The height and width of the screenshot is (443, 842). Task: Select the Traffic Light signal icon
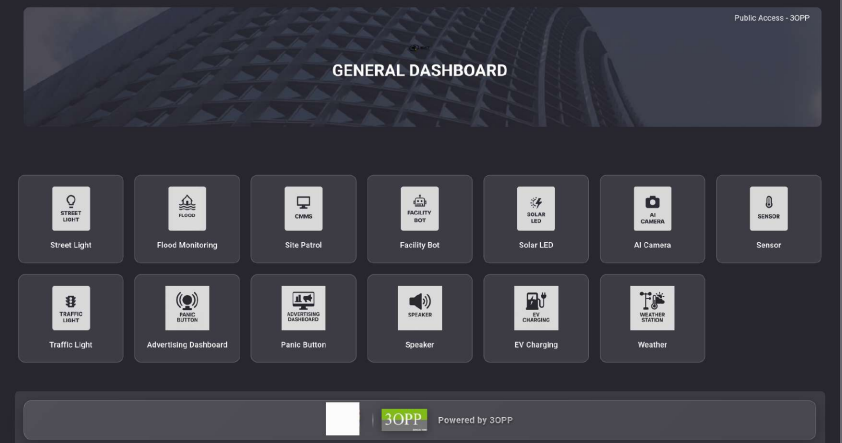coord(71,307)
